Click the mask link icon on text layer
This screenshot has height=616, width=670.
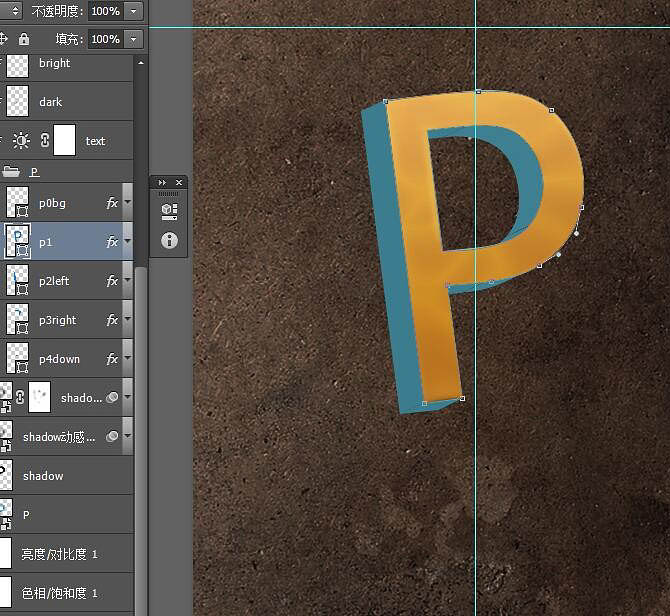(44, 141)
